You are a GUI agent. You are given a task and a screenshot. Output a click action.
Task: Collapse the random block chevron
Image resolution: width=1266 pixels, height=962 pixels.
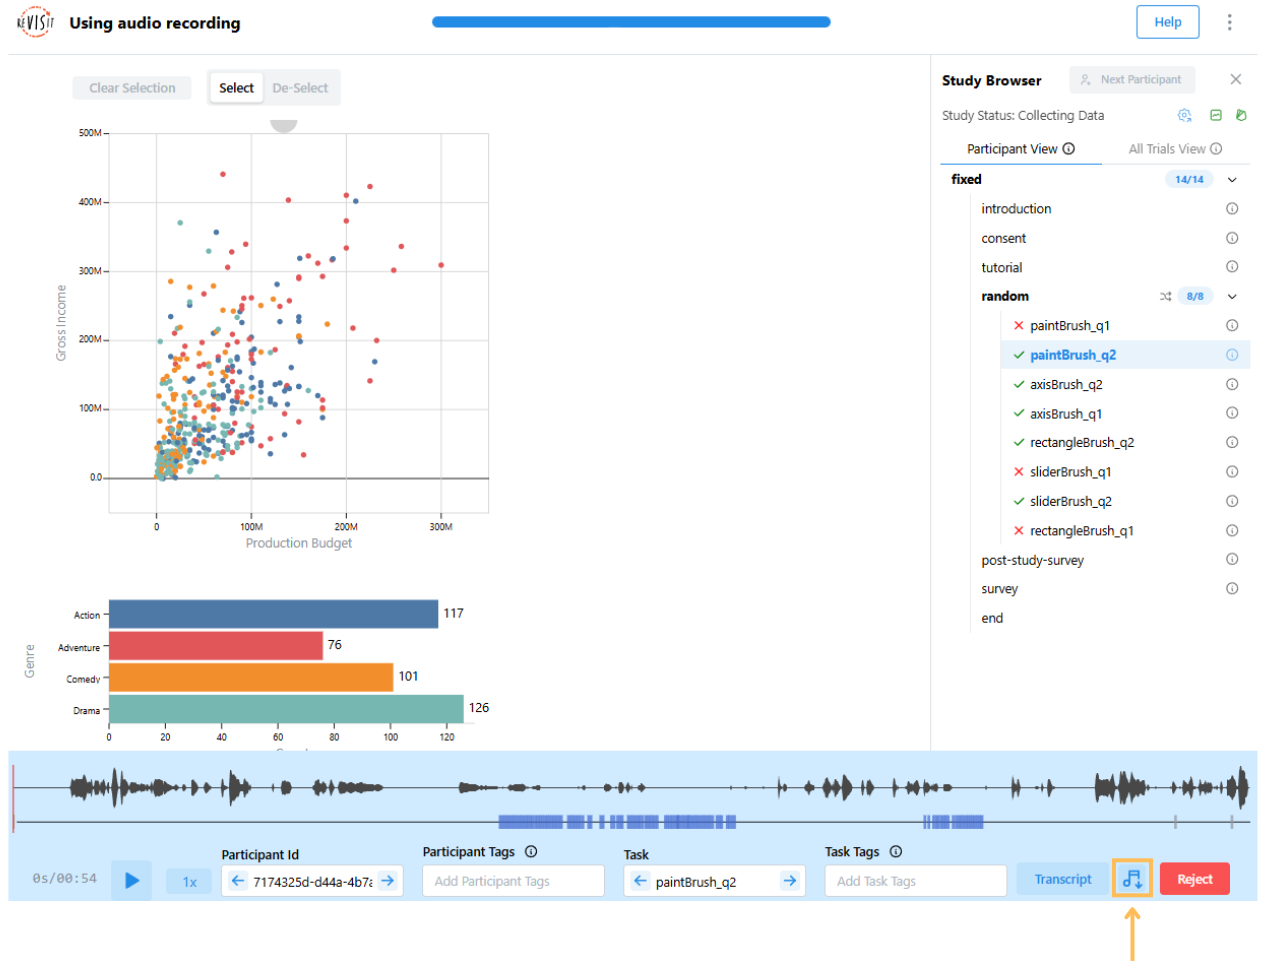coord(1232,297)
